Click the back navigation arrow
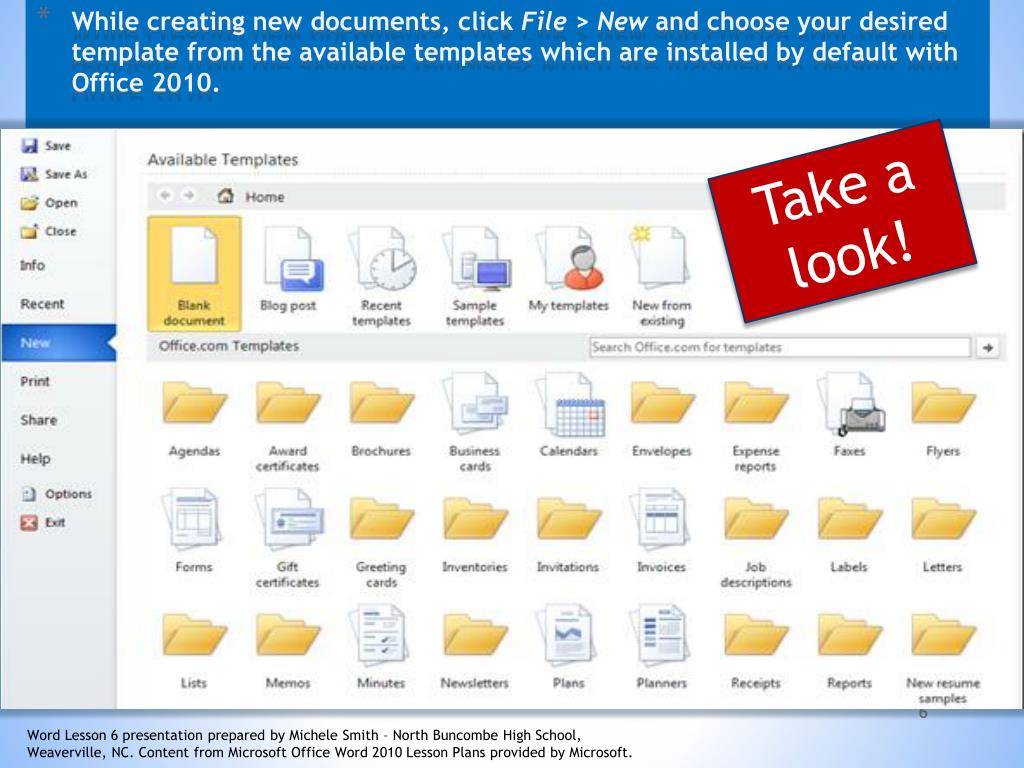1024x768 pixels. click(165, 195)
